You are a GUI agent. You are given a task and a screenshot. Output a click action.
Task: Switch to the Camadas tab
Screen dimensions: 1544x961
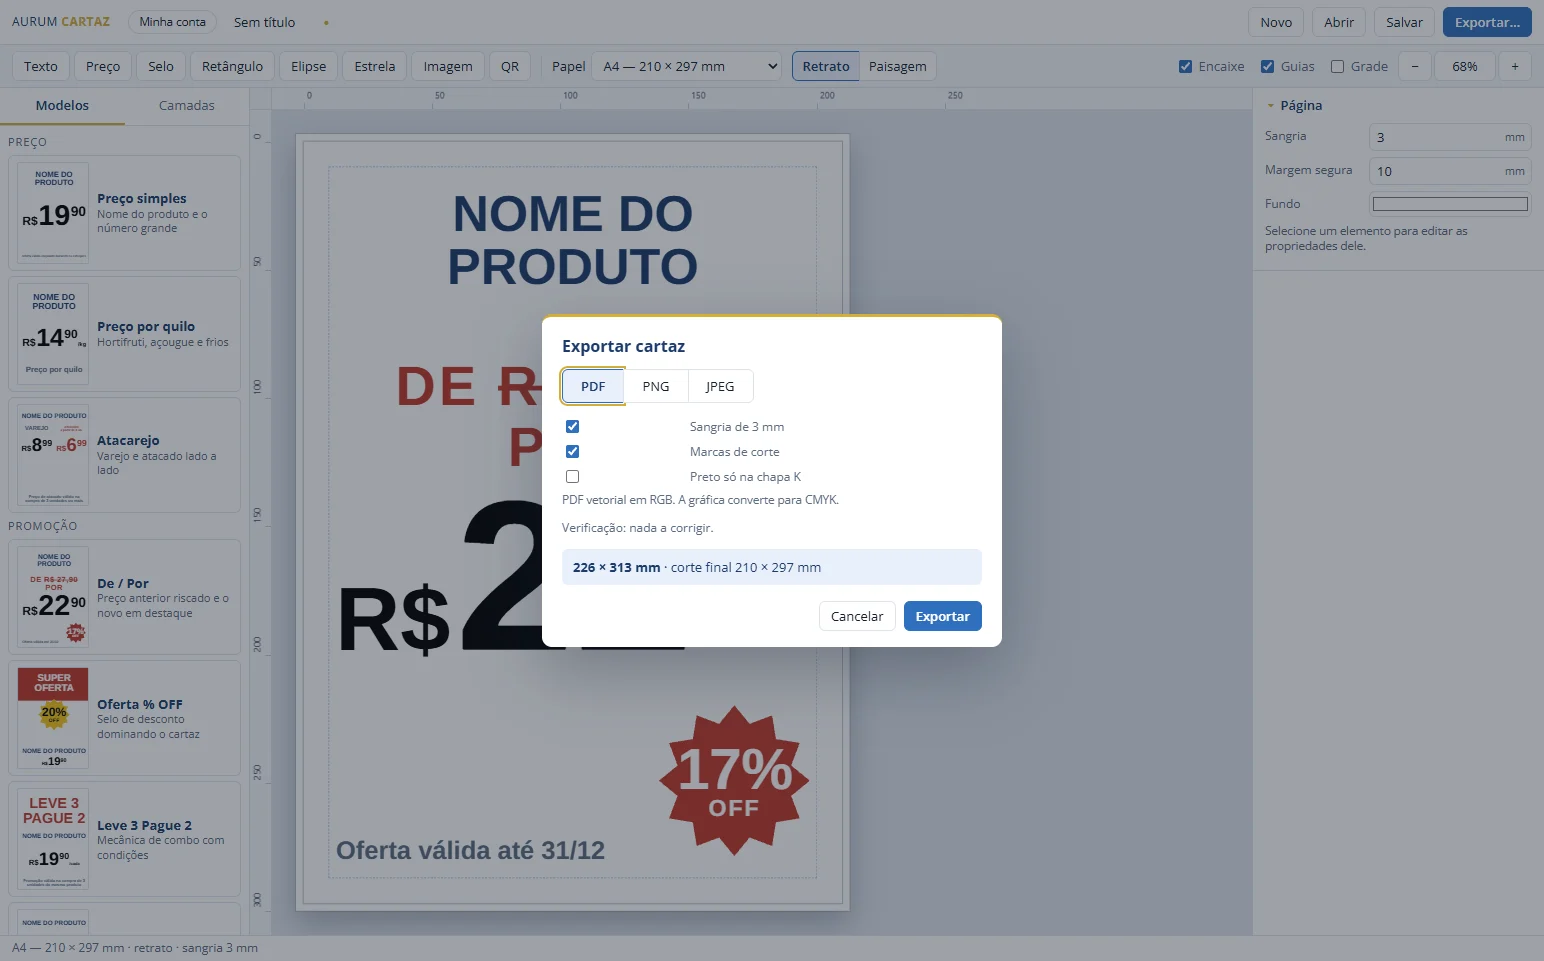coord(187,105)
